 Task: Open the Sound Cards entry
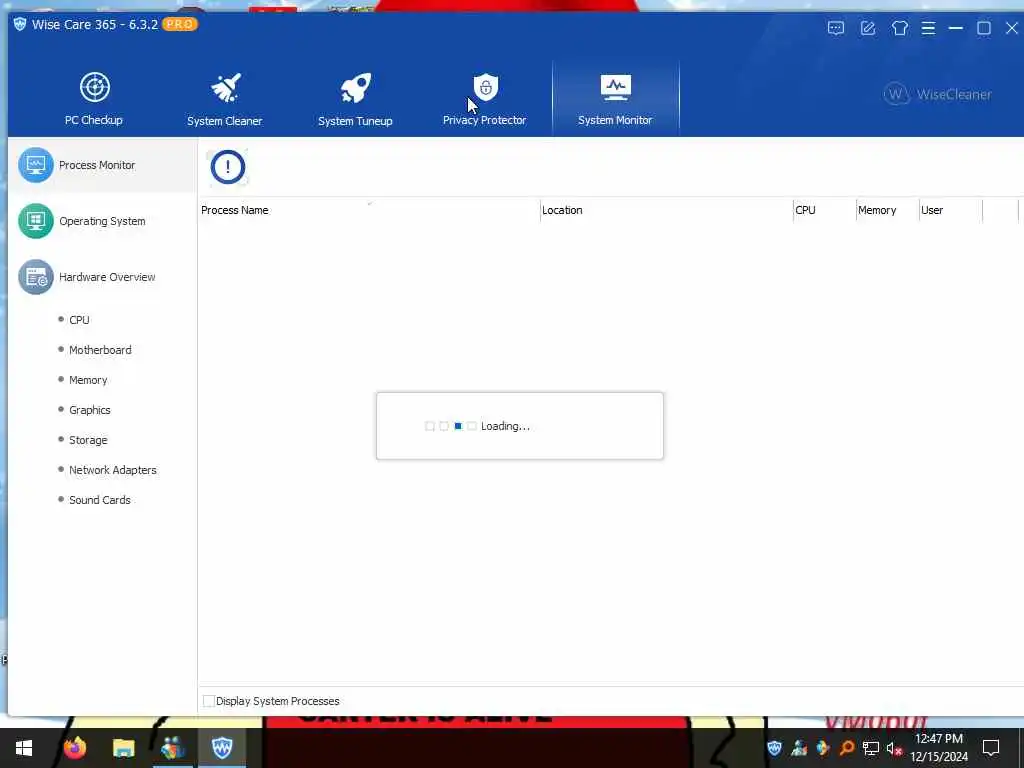coord(99,500)
